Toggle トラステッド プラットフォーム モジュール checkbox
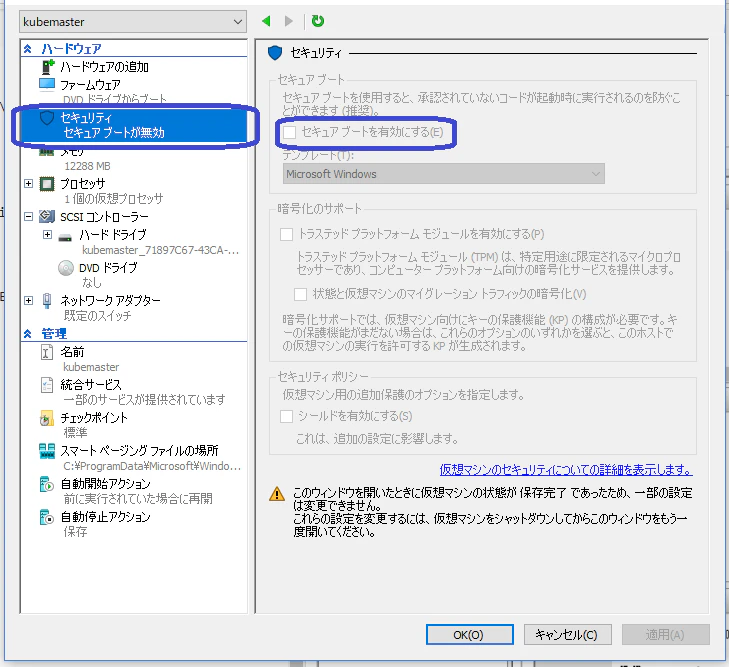Image resolution: width=729 pixels, height=667 pixels. (286, 234)
